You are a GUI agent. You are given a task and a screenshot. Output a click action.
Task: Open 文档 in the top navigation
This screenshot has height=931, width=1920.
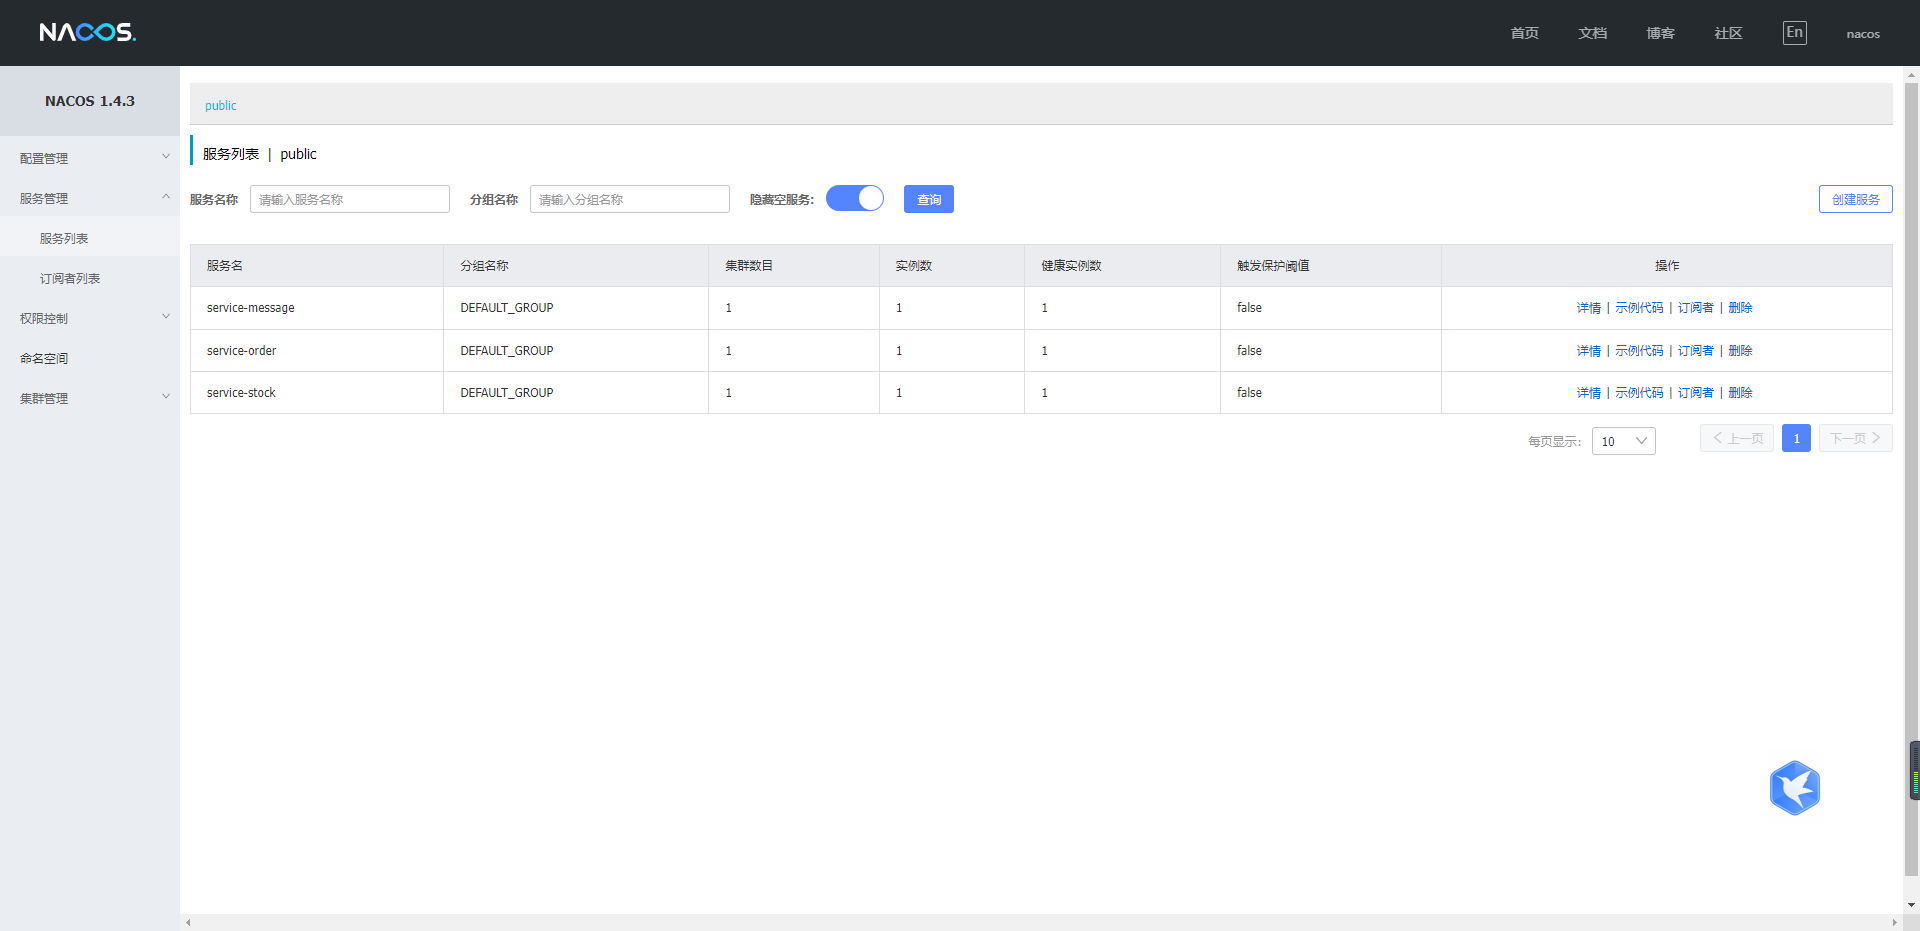(1592, 33)
